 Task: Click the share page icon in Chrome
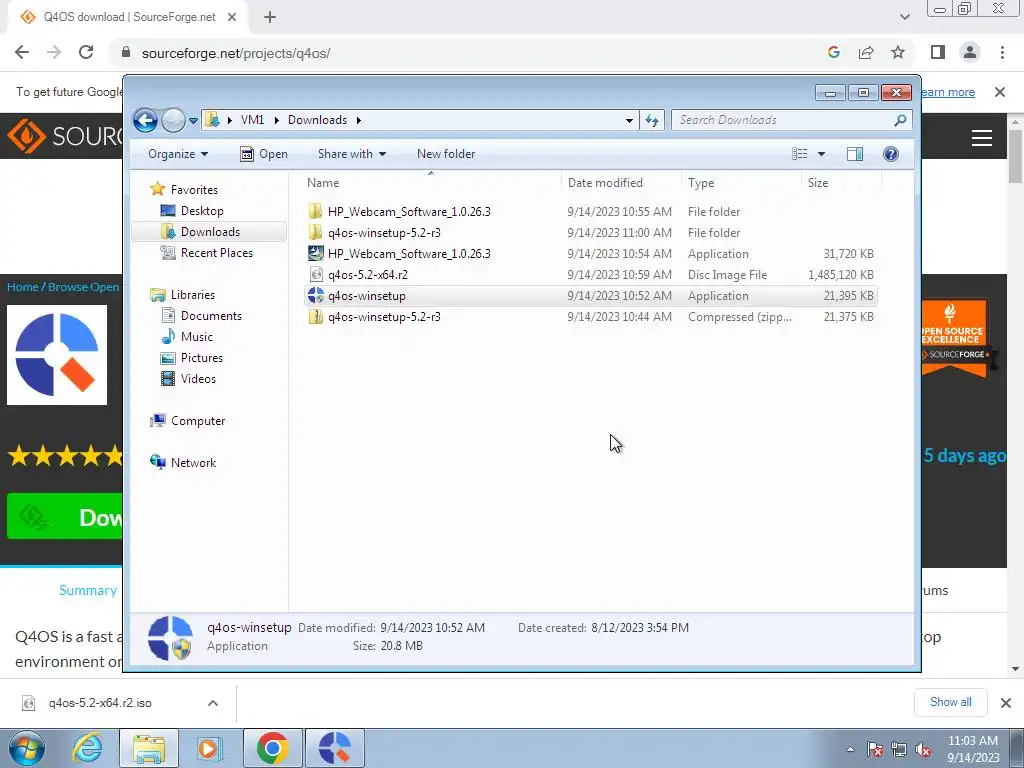tap(866, 53)
